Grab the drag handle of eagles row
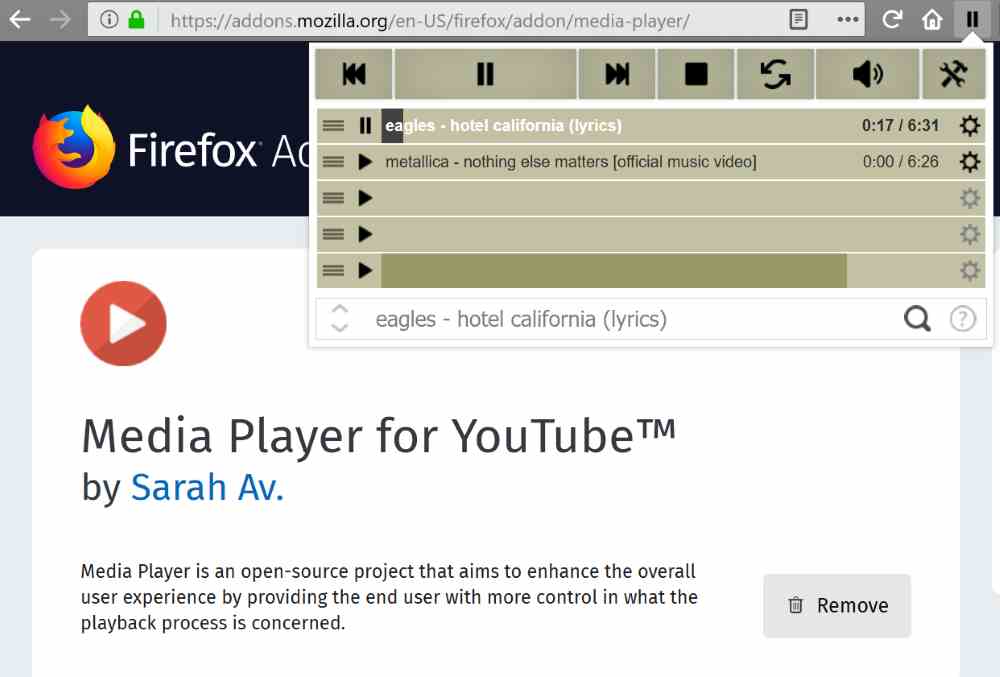The width and height of the screenshot is (1000, 677). (333, 126)
